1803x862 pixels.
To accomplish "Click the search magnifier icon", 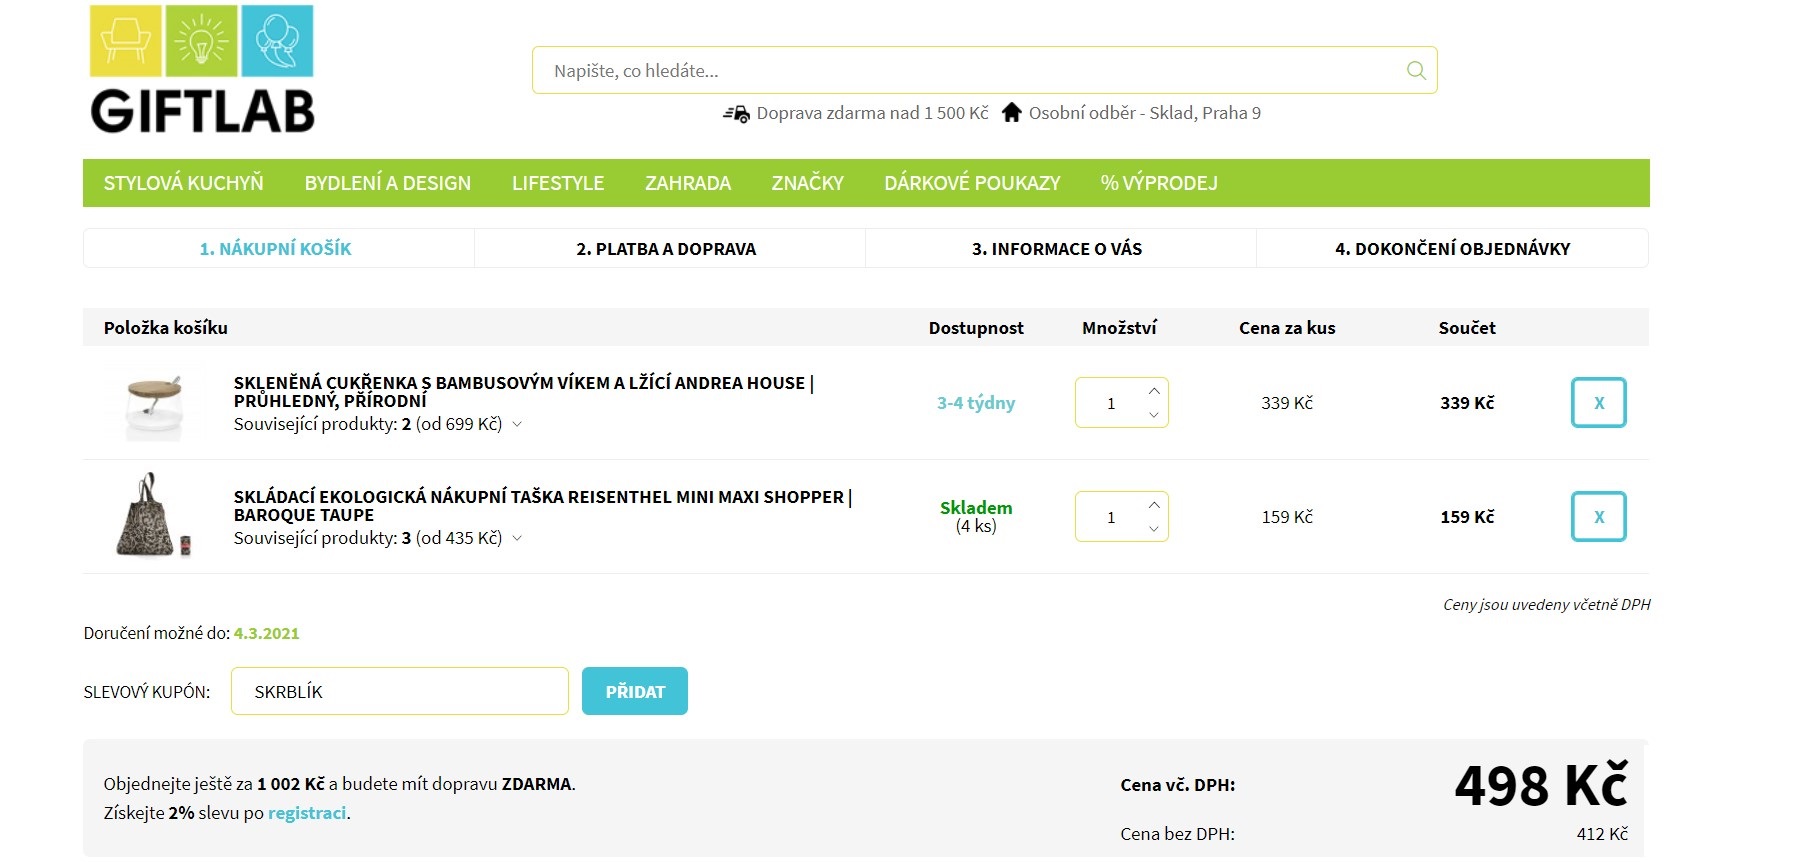I will pos(1416,70).
